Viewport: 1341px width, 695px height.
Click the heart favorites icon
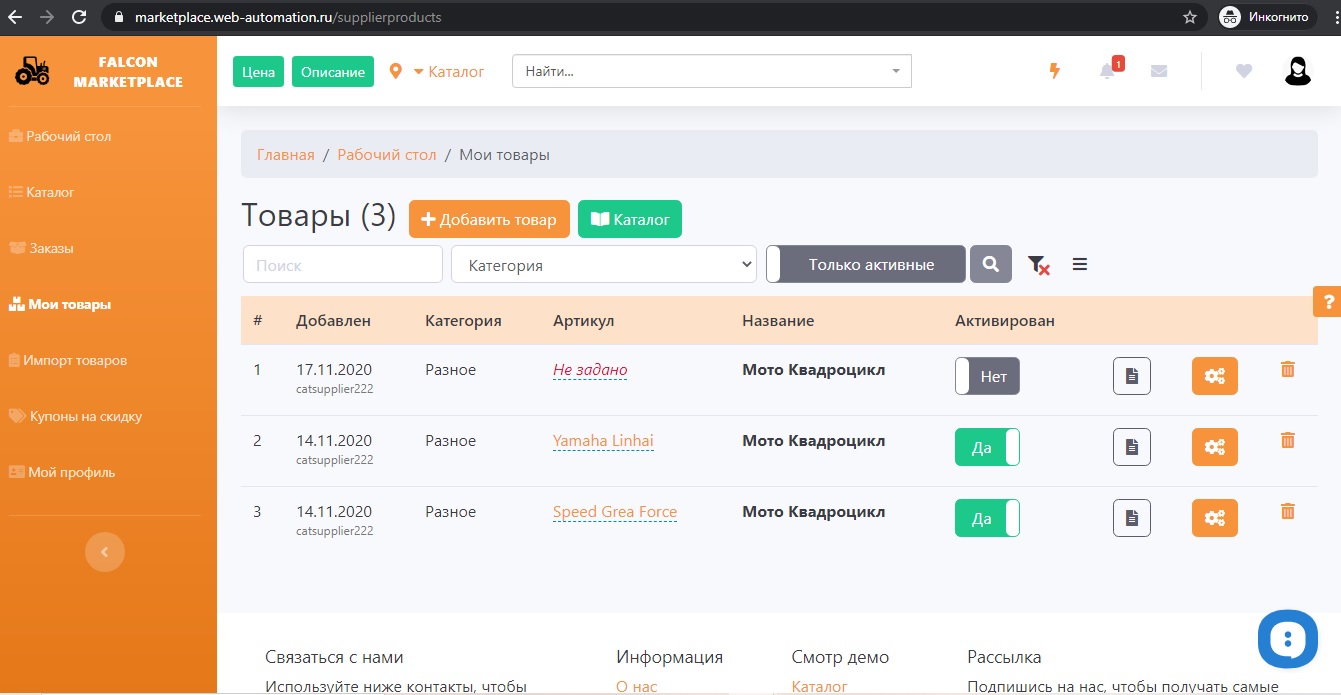(1243, 71)
